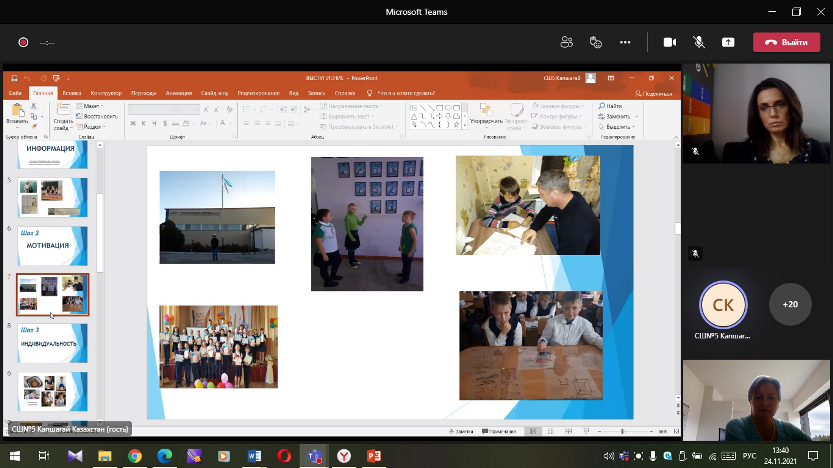
Task: Click the Вставка ribbon tab
Action: [71, 92]
